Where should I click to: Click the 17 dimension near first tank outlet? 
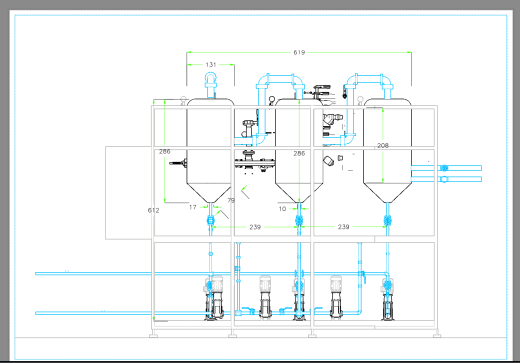pos(193,207)
